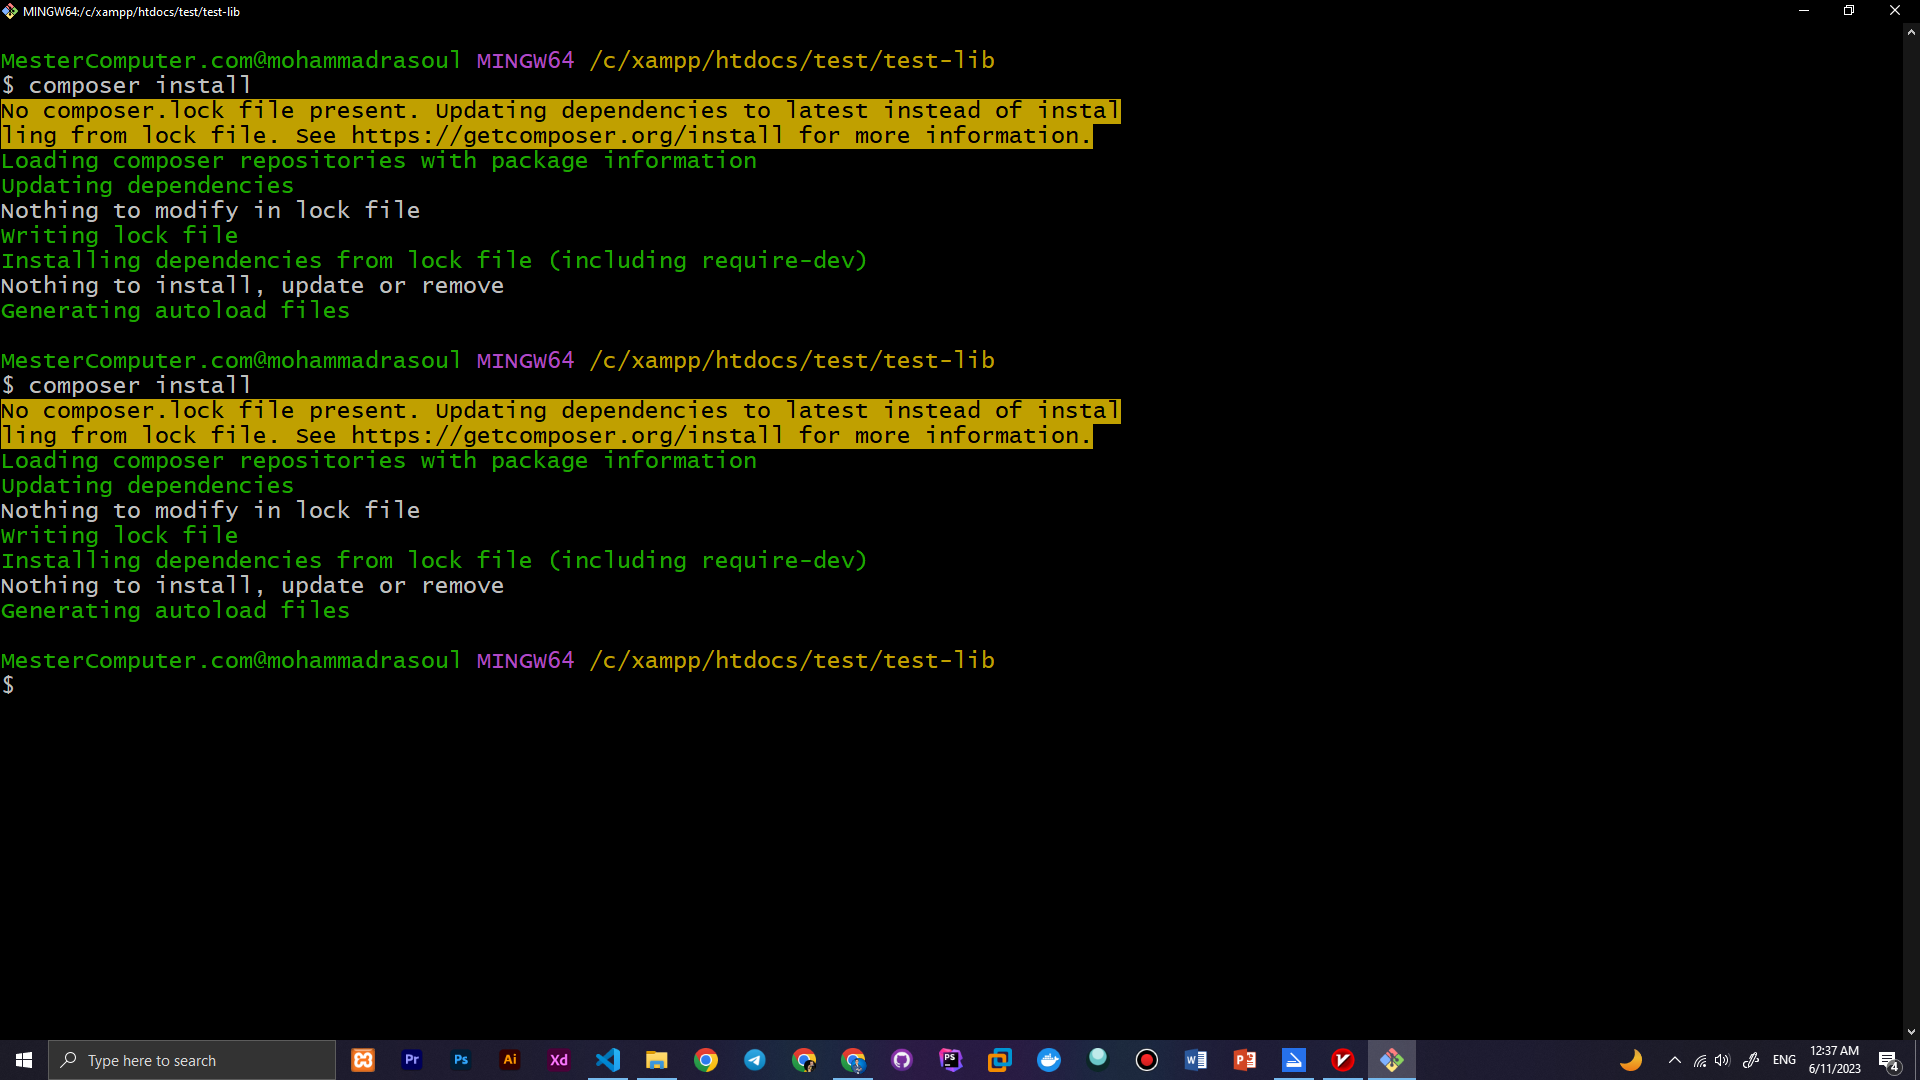Open Docker Desktop from taskbar
1920x1080 pixels.
[x=1049, y=1060]
